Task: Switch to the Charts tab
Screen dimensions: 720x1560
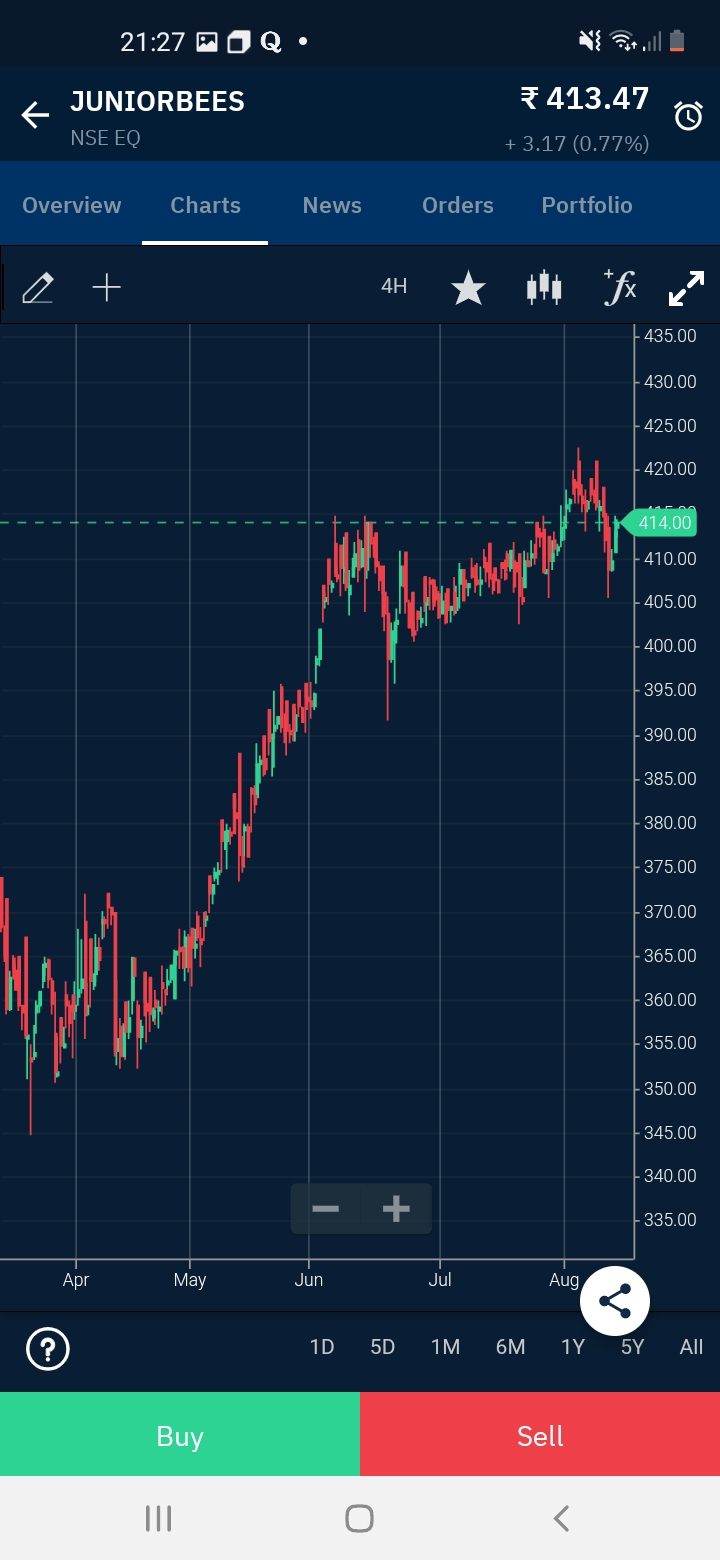Action: point(205,205)
